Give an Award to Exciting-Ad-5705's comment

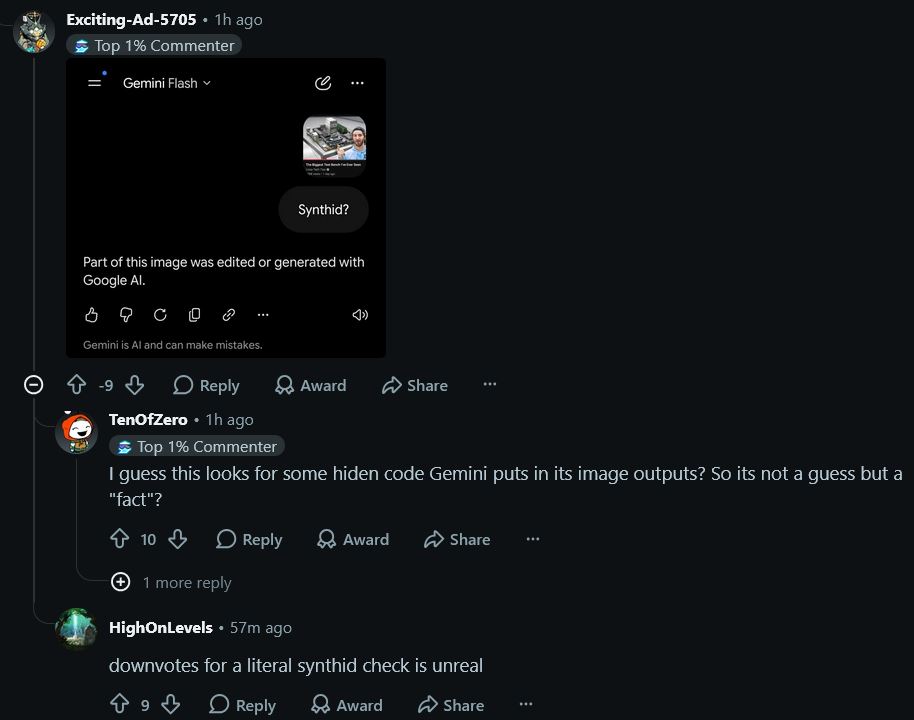[311, 385]
